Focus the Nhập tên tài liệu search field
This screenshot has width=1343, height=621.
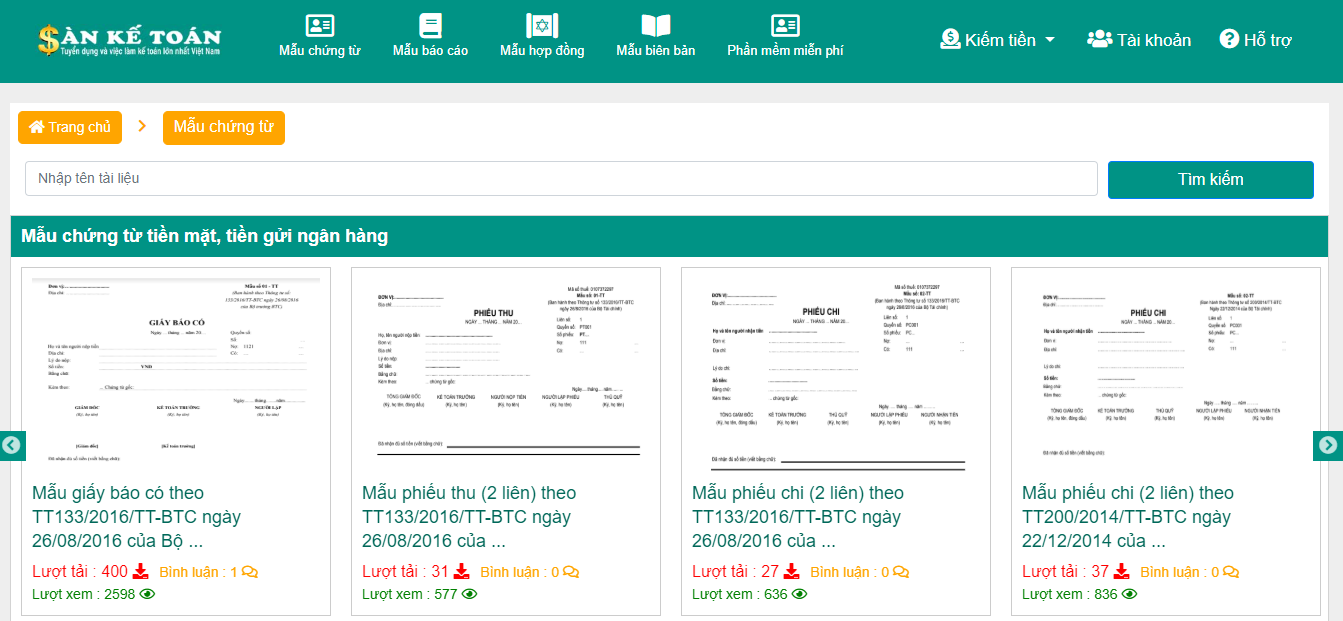561,179
